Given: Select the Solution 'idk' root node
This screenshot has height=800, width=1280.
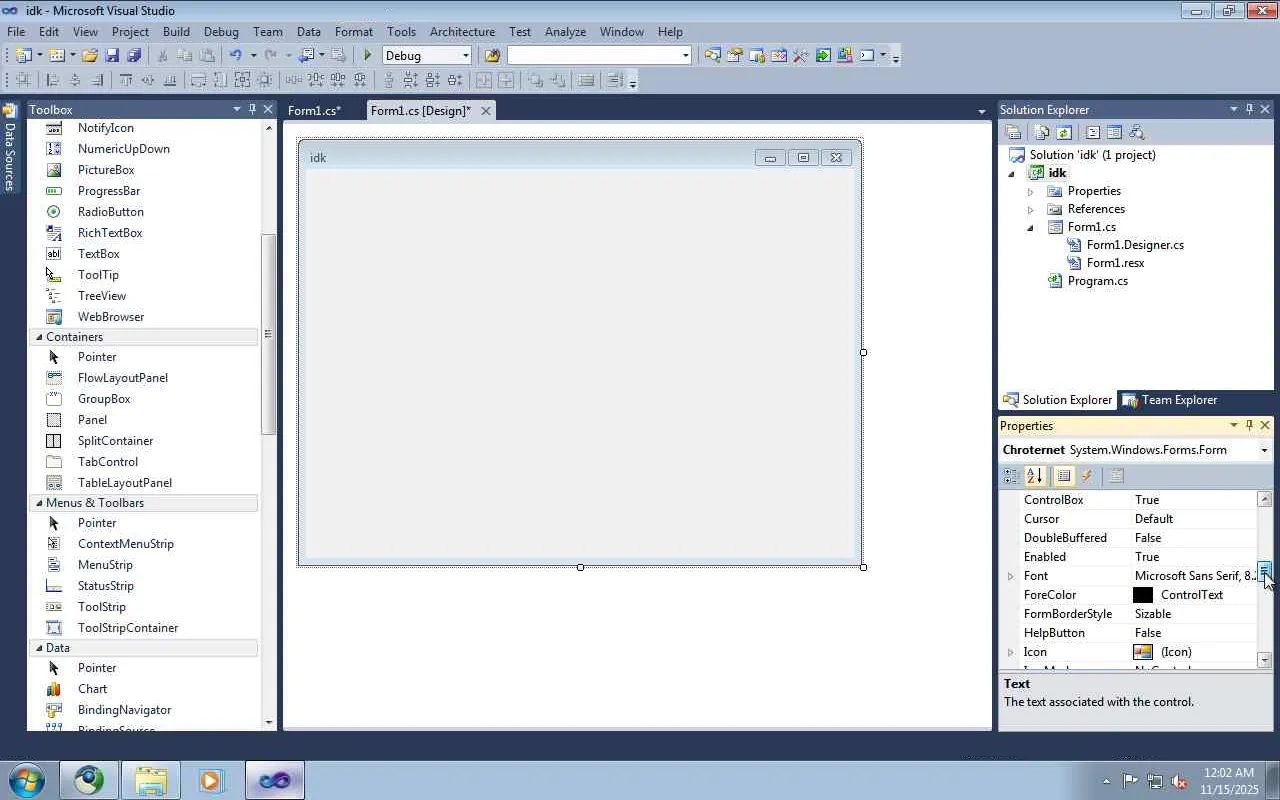Looking at the screenshot, I should (1092, 155).
